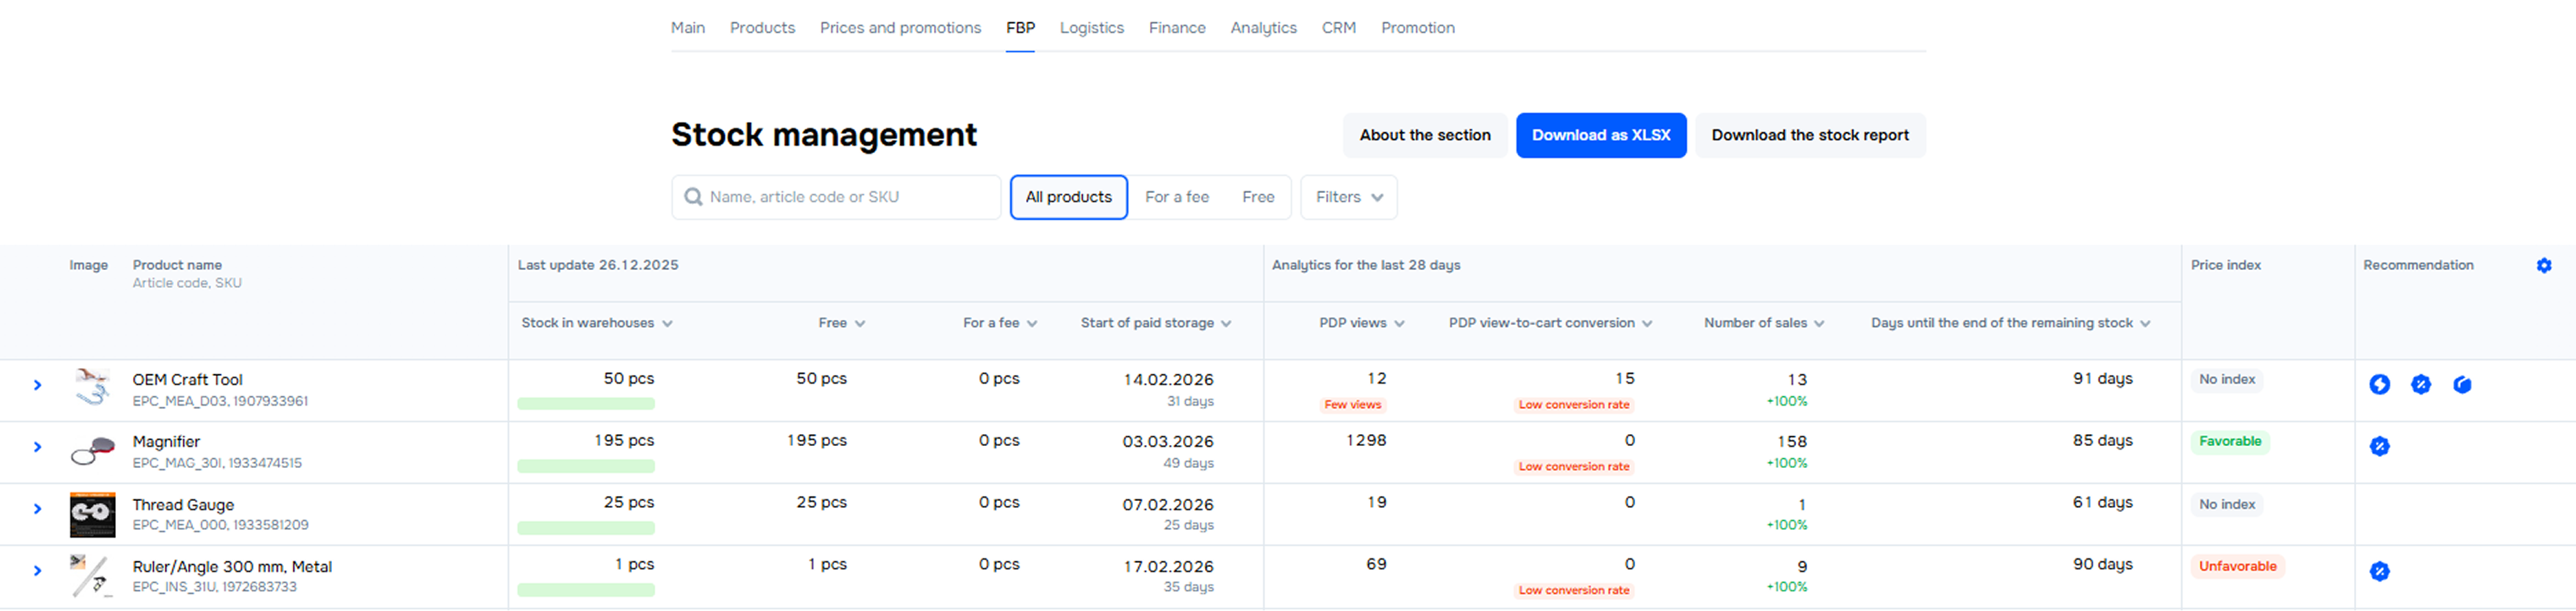Screen dimensions: 2576x611
Task: Click the search magnifier icon
Action: (x=692, y=197)
